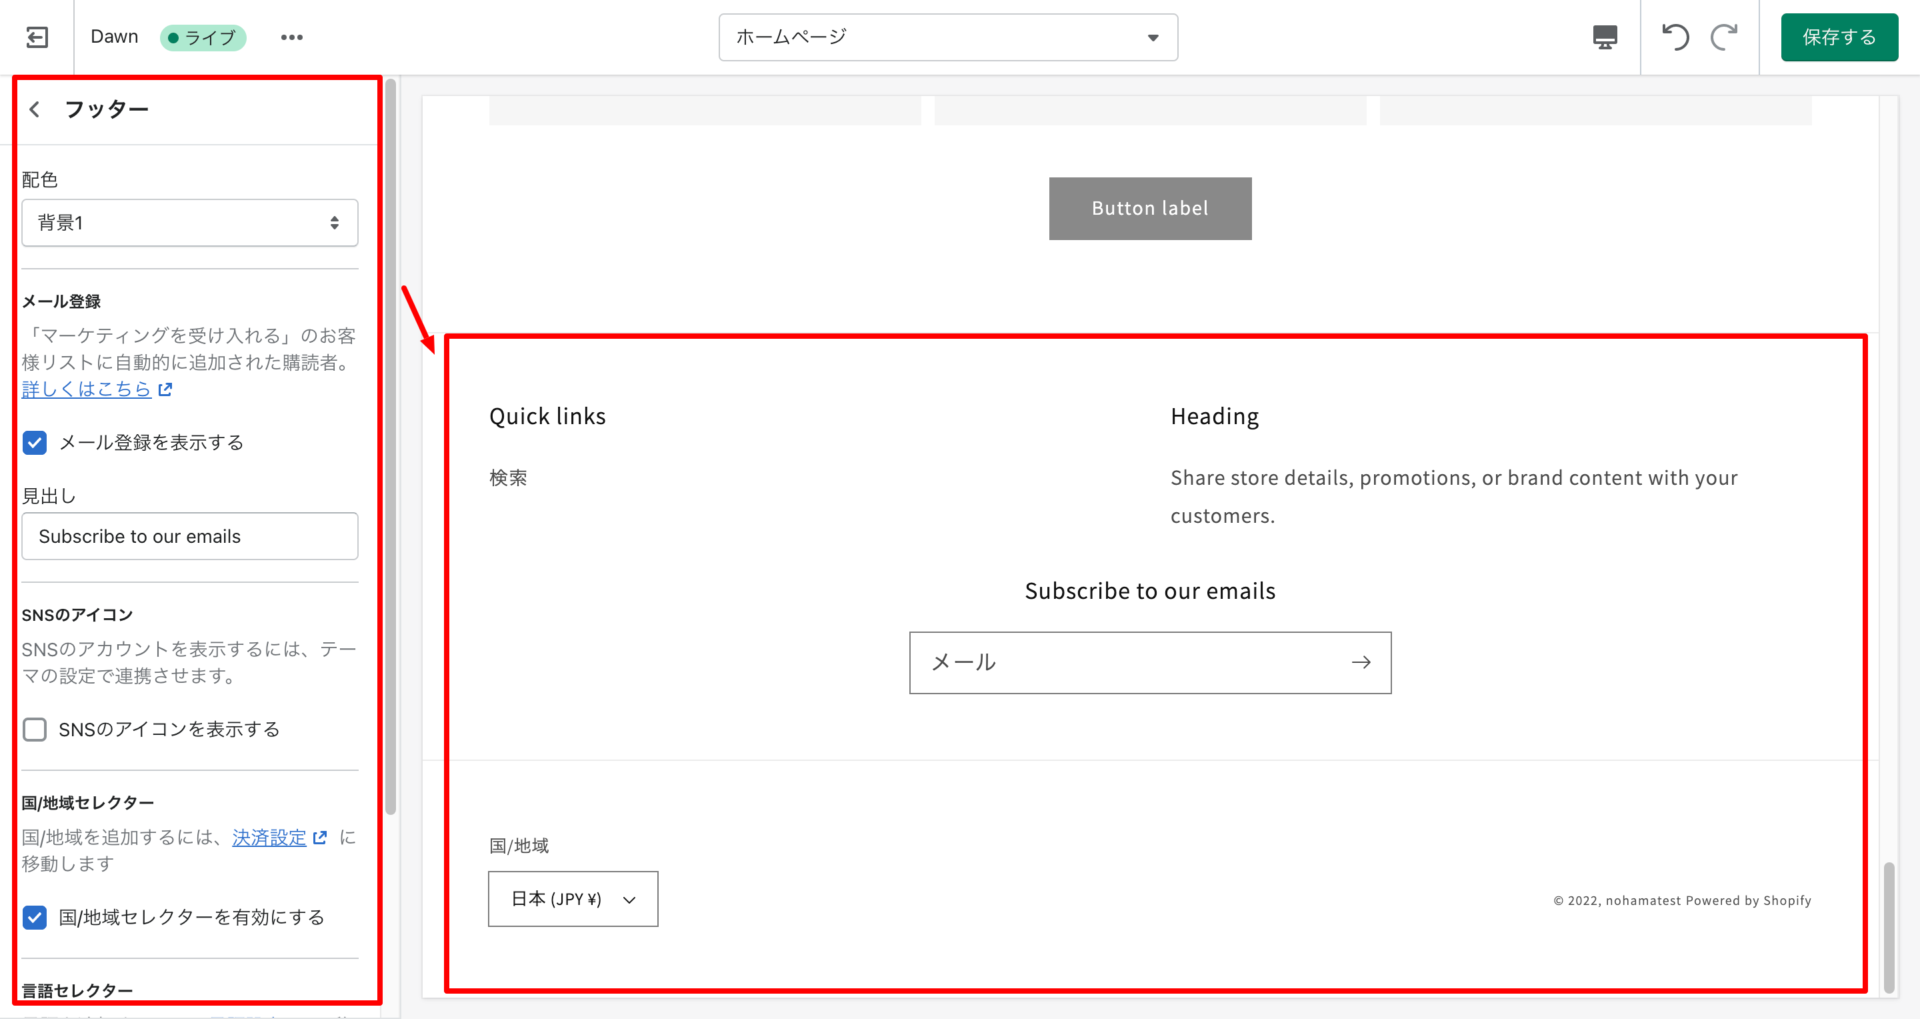Click the undo arrow icon
1920x1019 pixels.
(1675, 37)
